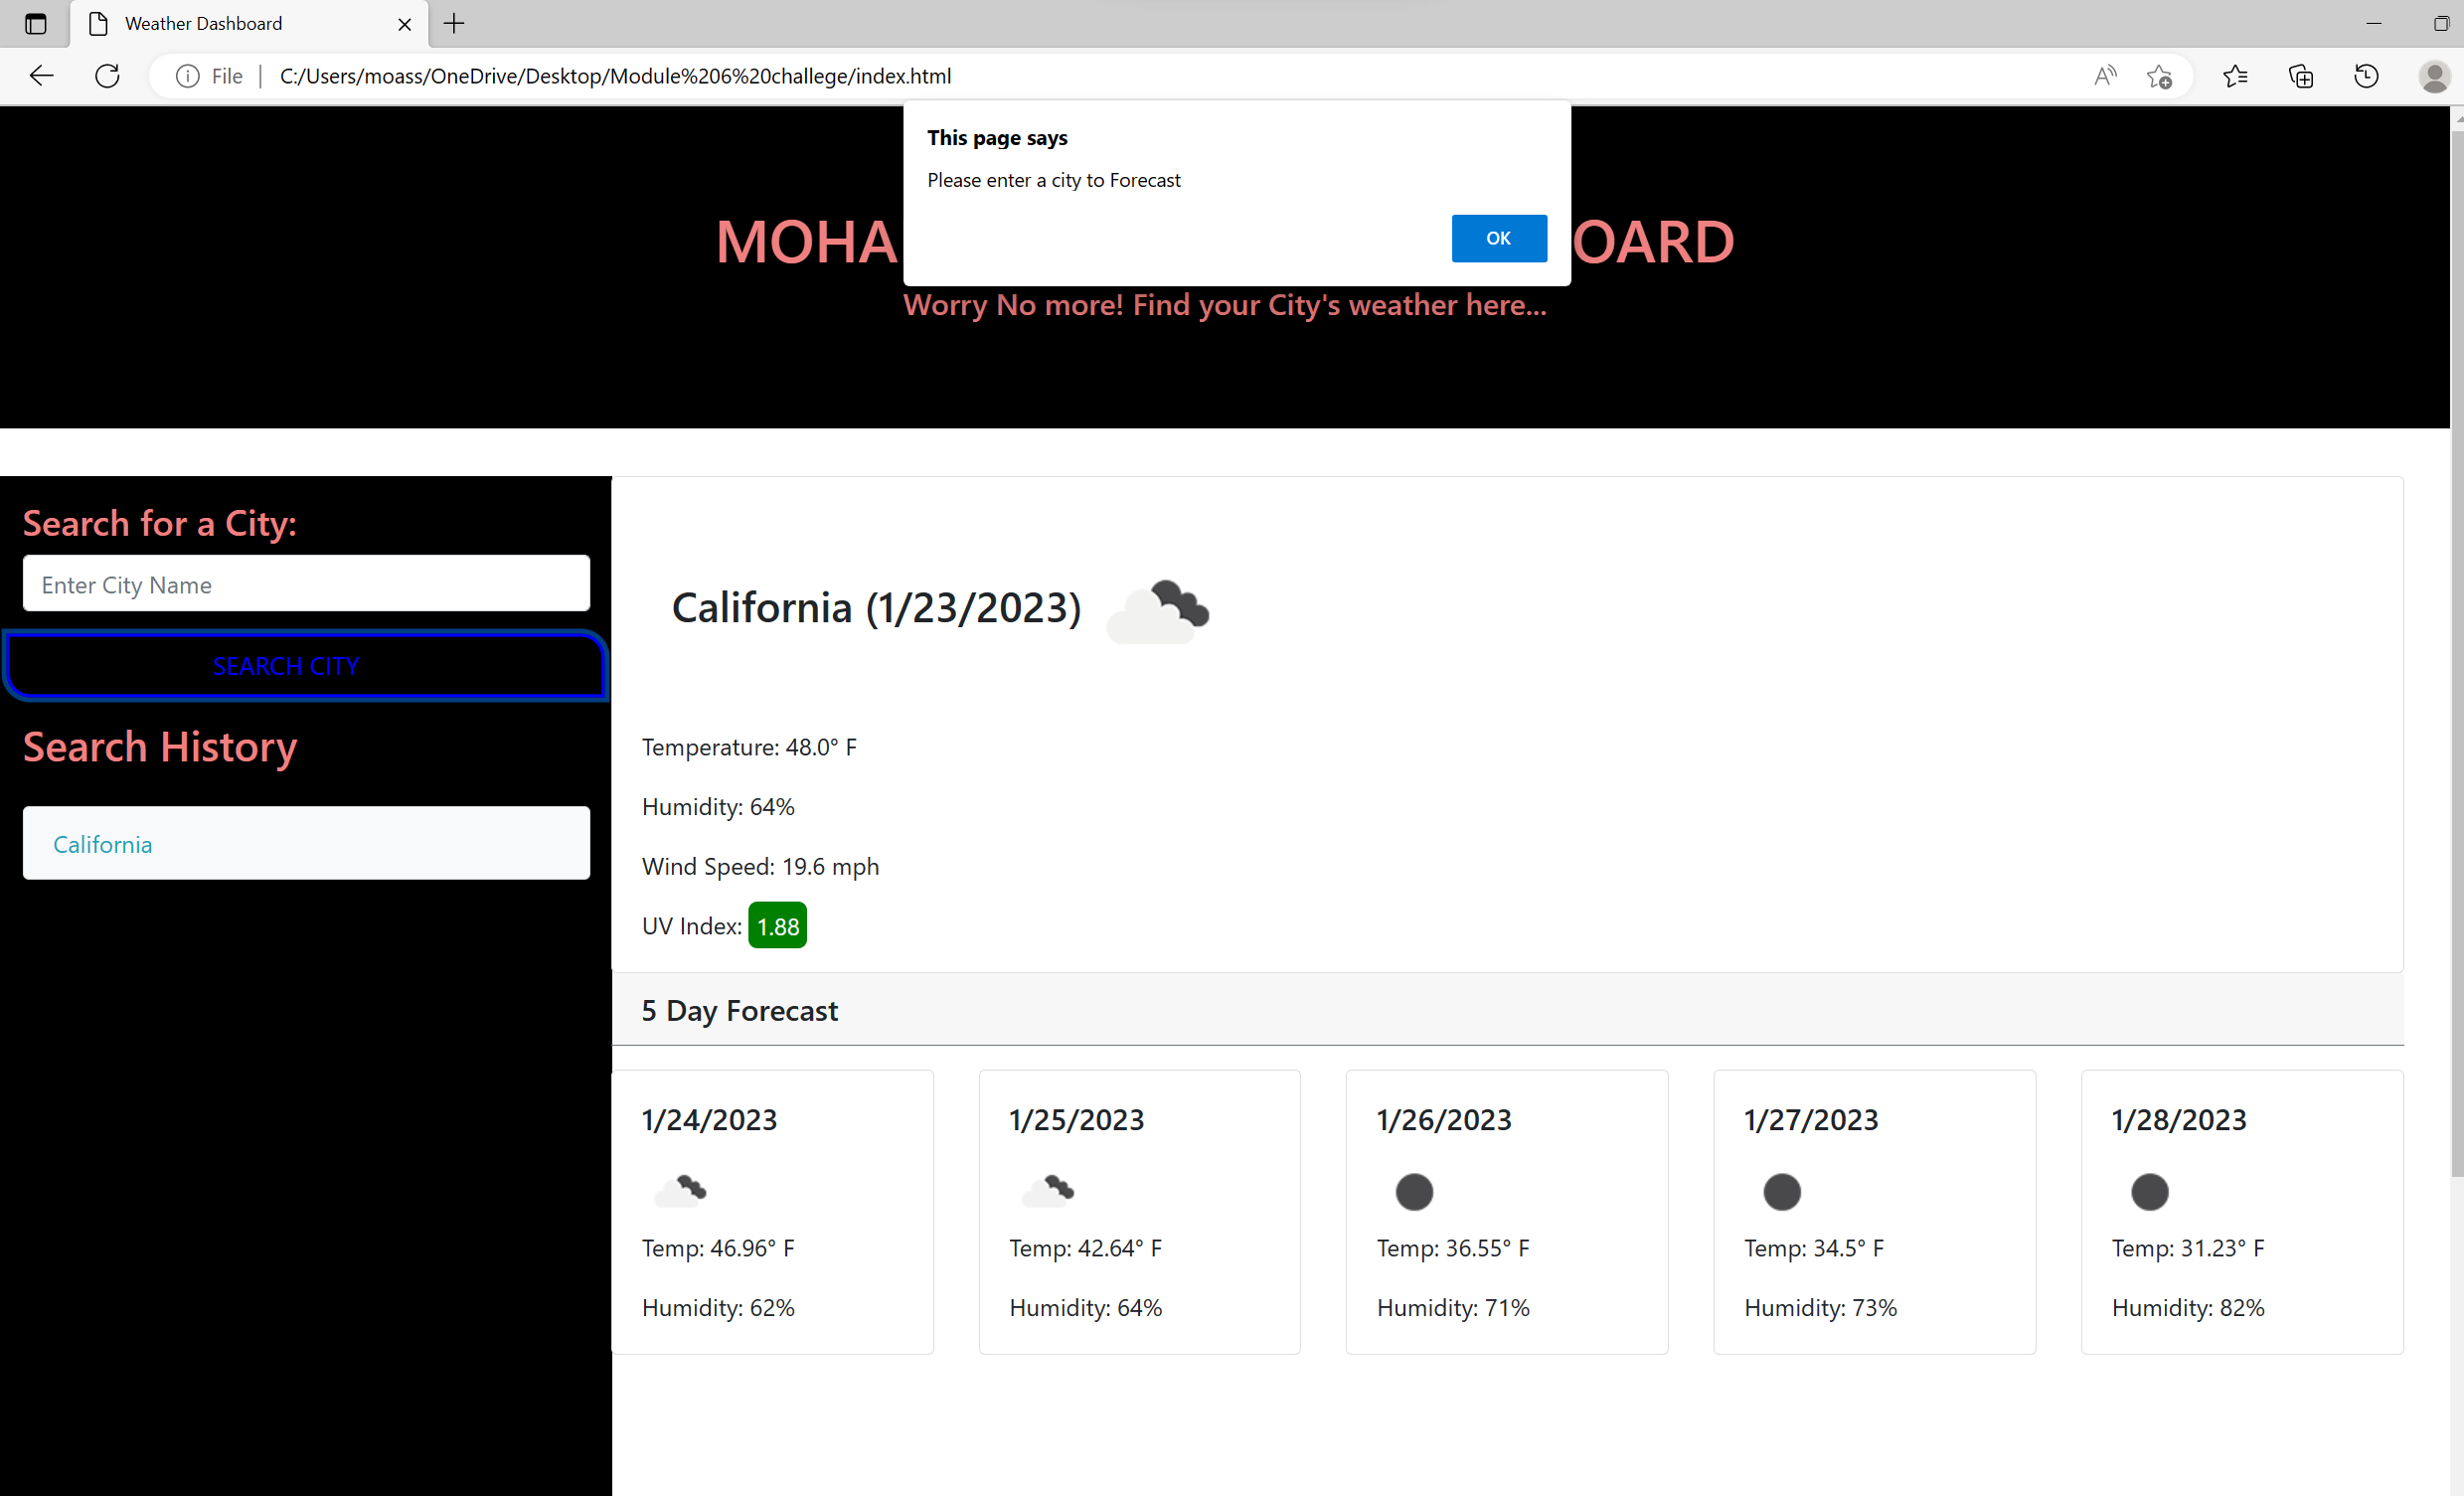Click the page info icon beside File
This screenshot has width=2464, height=1496.
tap(186, 76)
